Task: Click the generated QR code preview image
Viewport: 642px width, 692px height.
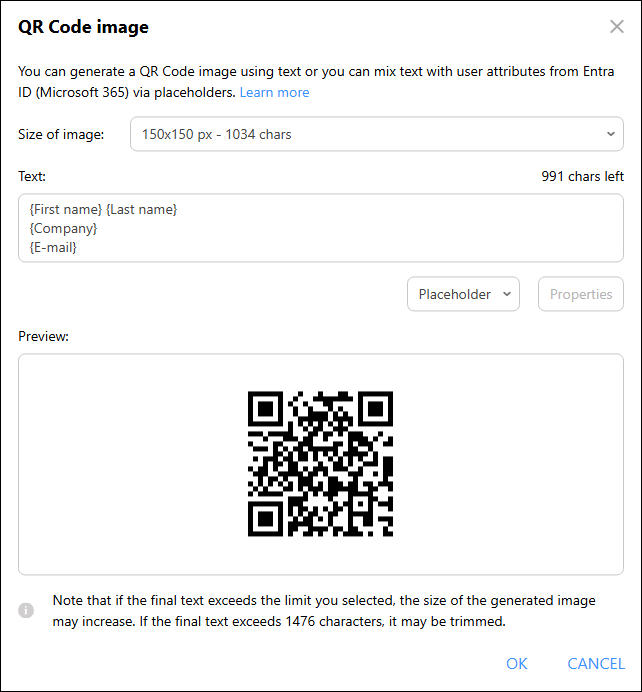Action: coord(320,464)
